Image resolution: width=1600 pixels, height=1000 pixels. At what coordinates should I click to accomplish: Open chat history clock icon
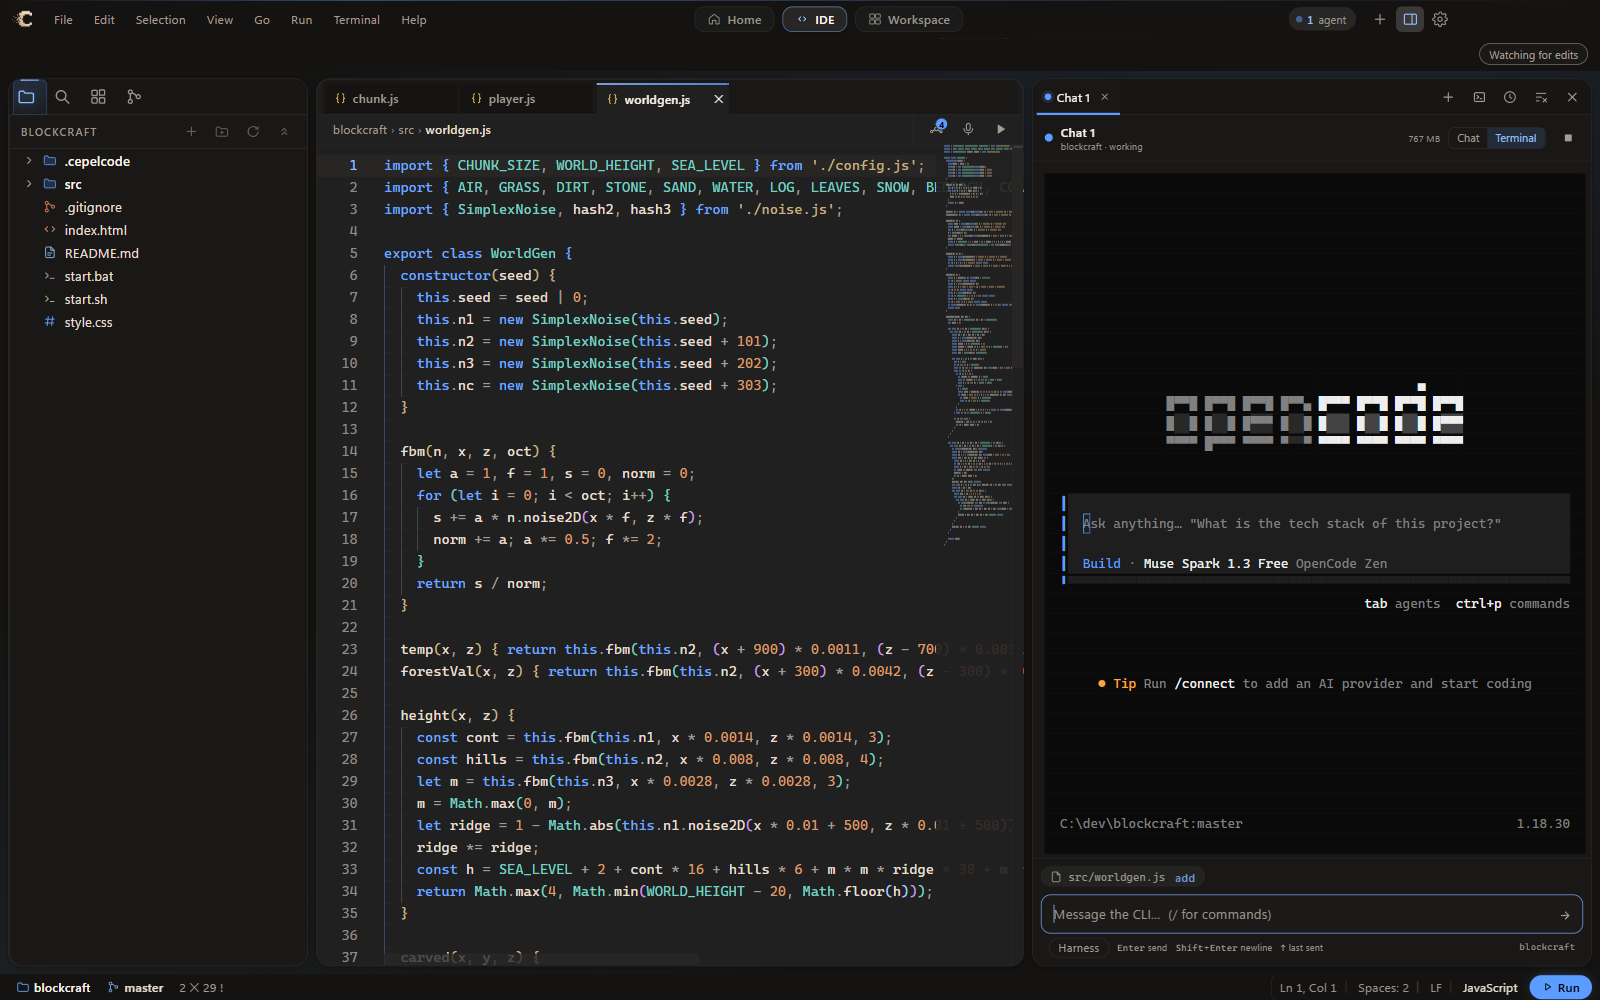[x=1510, y=97]
